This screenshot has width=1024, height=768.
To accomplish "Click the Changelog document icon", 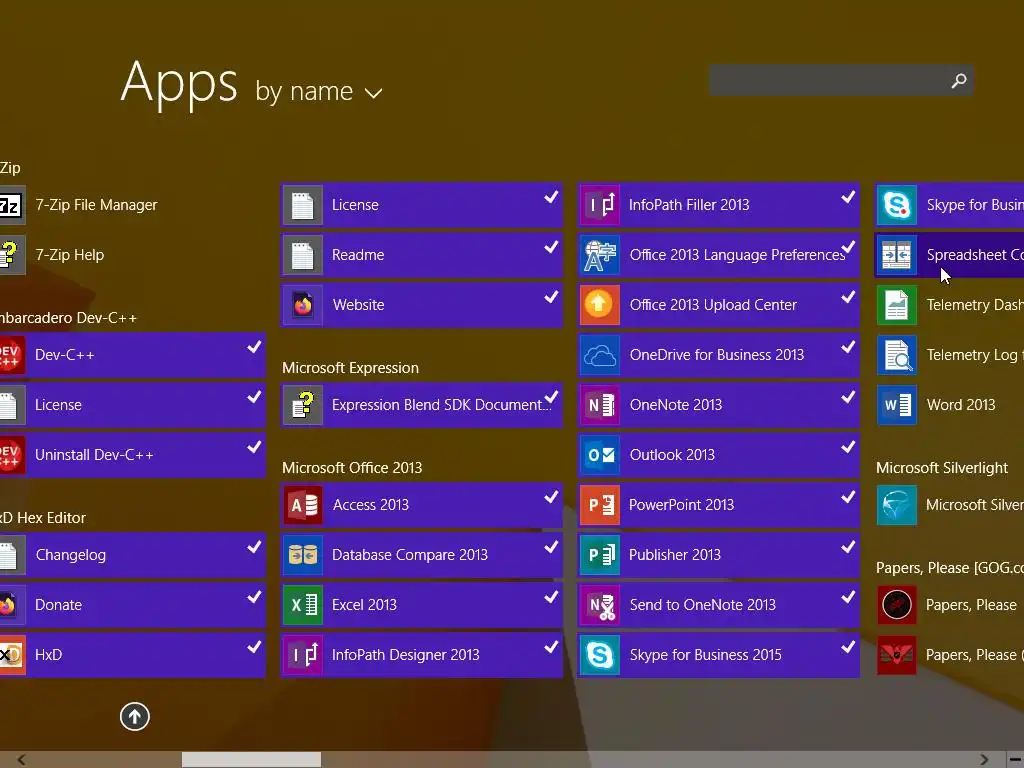I will click(x=12, y=554).
